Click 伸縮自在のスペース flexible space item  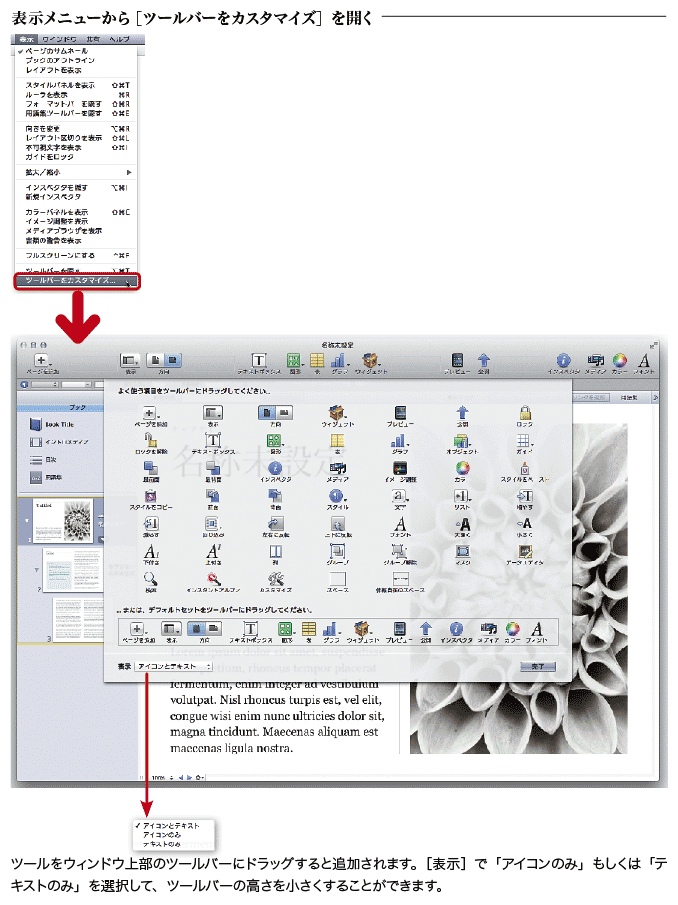click(x=400, y=579)
